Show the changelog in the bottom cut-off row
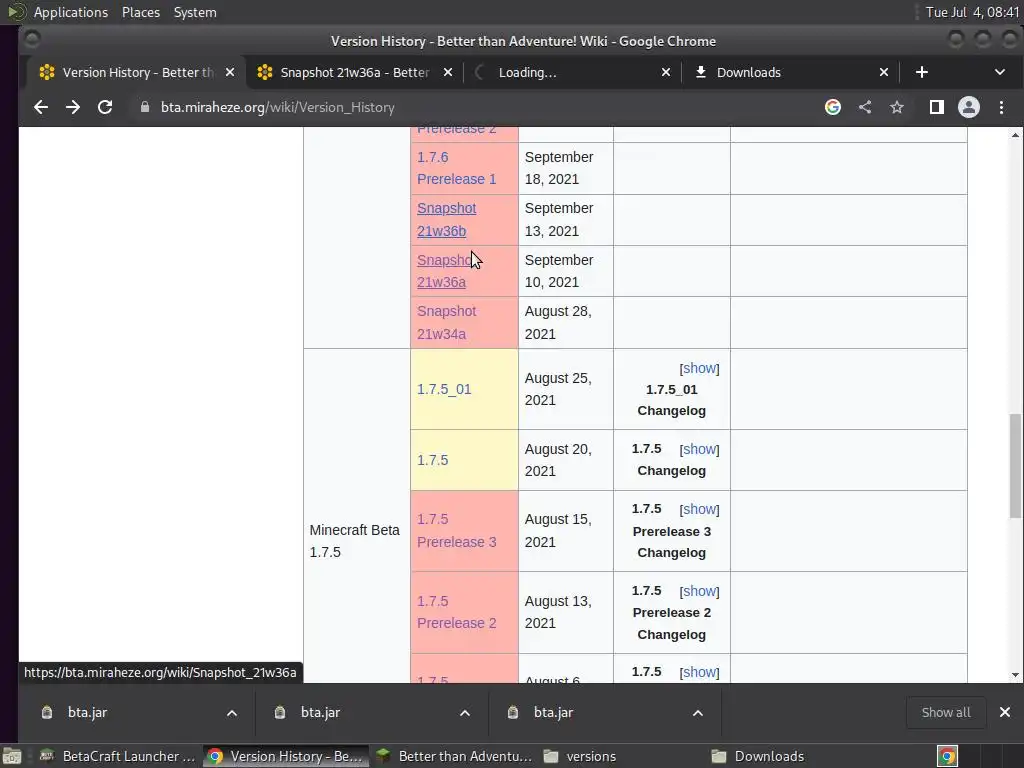1024x768 pixels. (699, 672)
